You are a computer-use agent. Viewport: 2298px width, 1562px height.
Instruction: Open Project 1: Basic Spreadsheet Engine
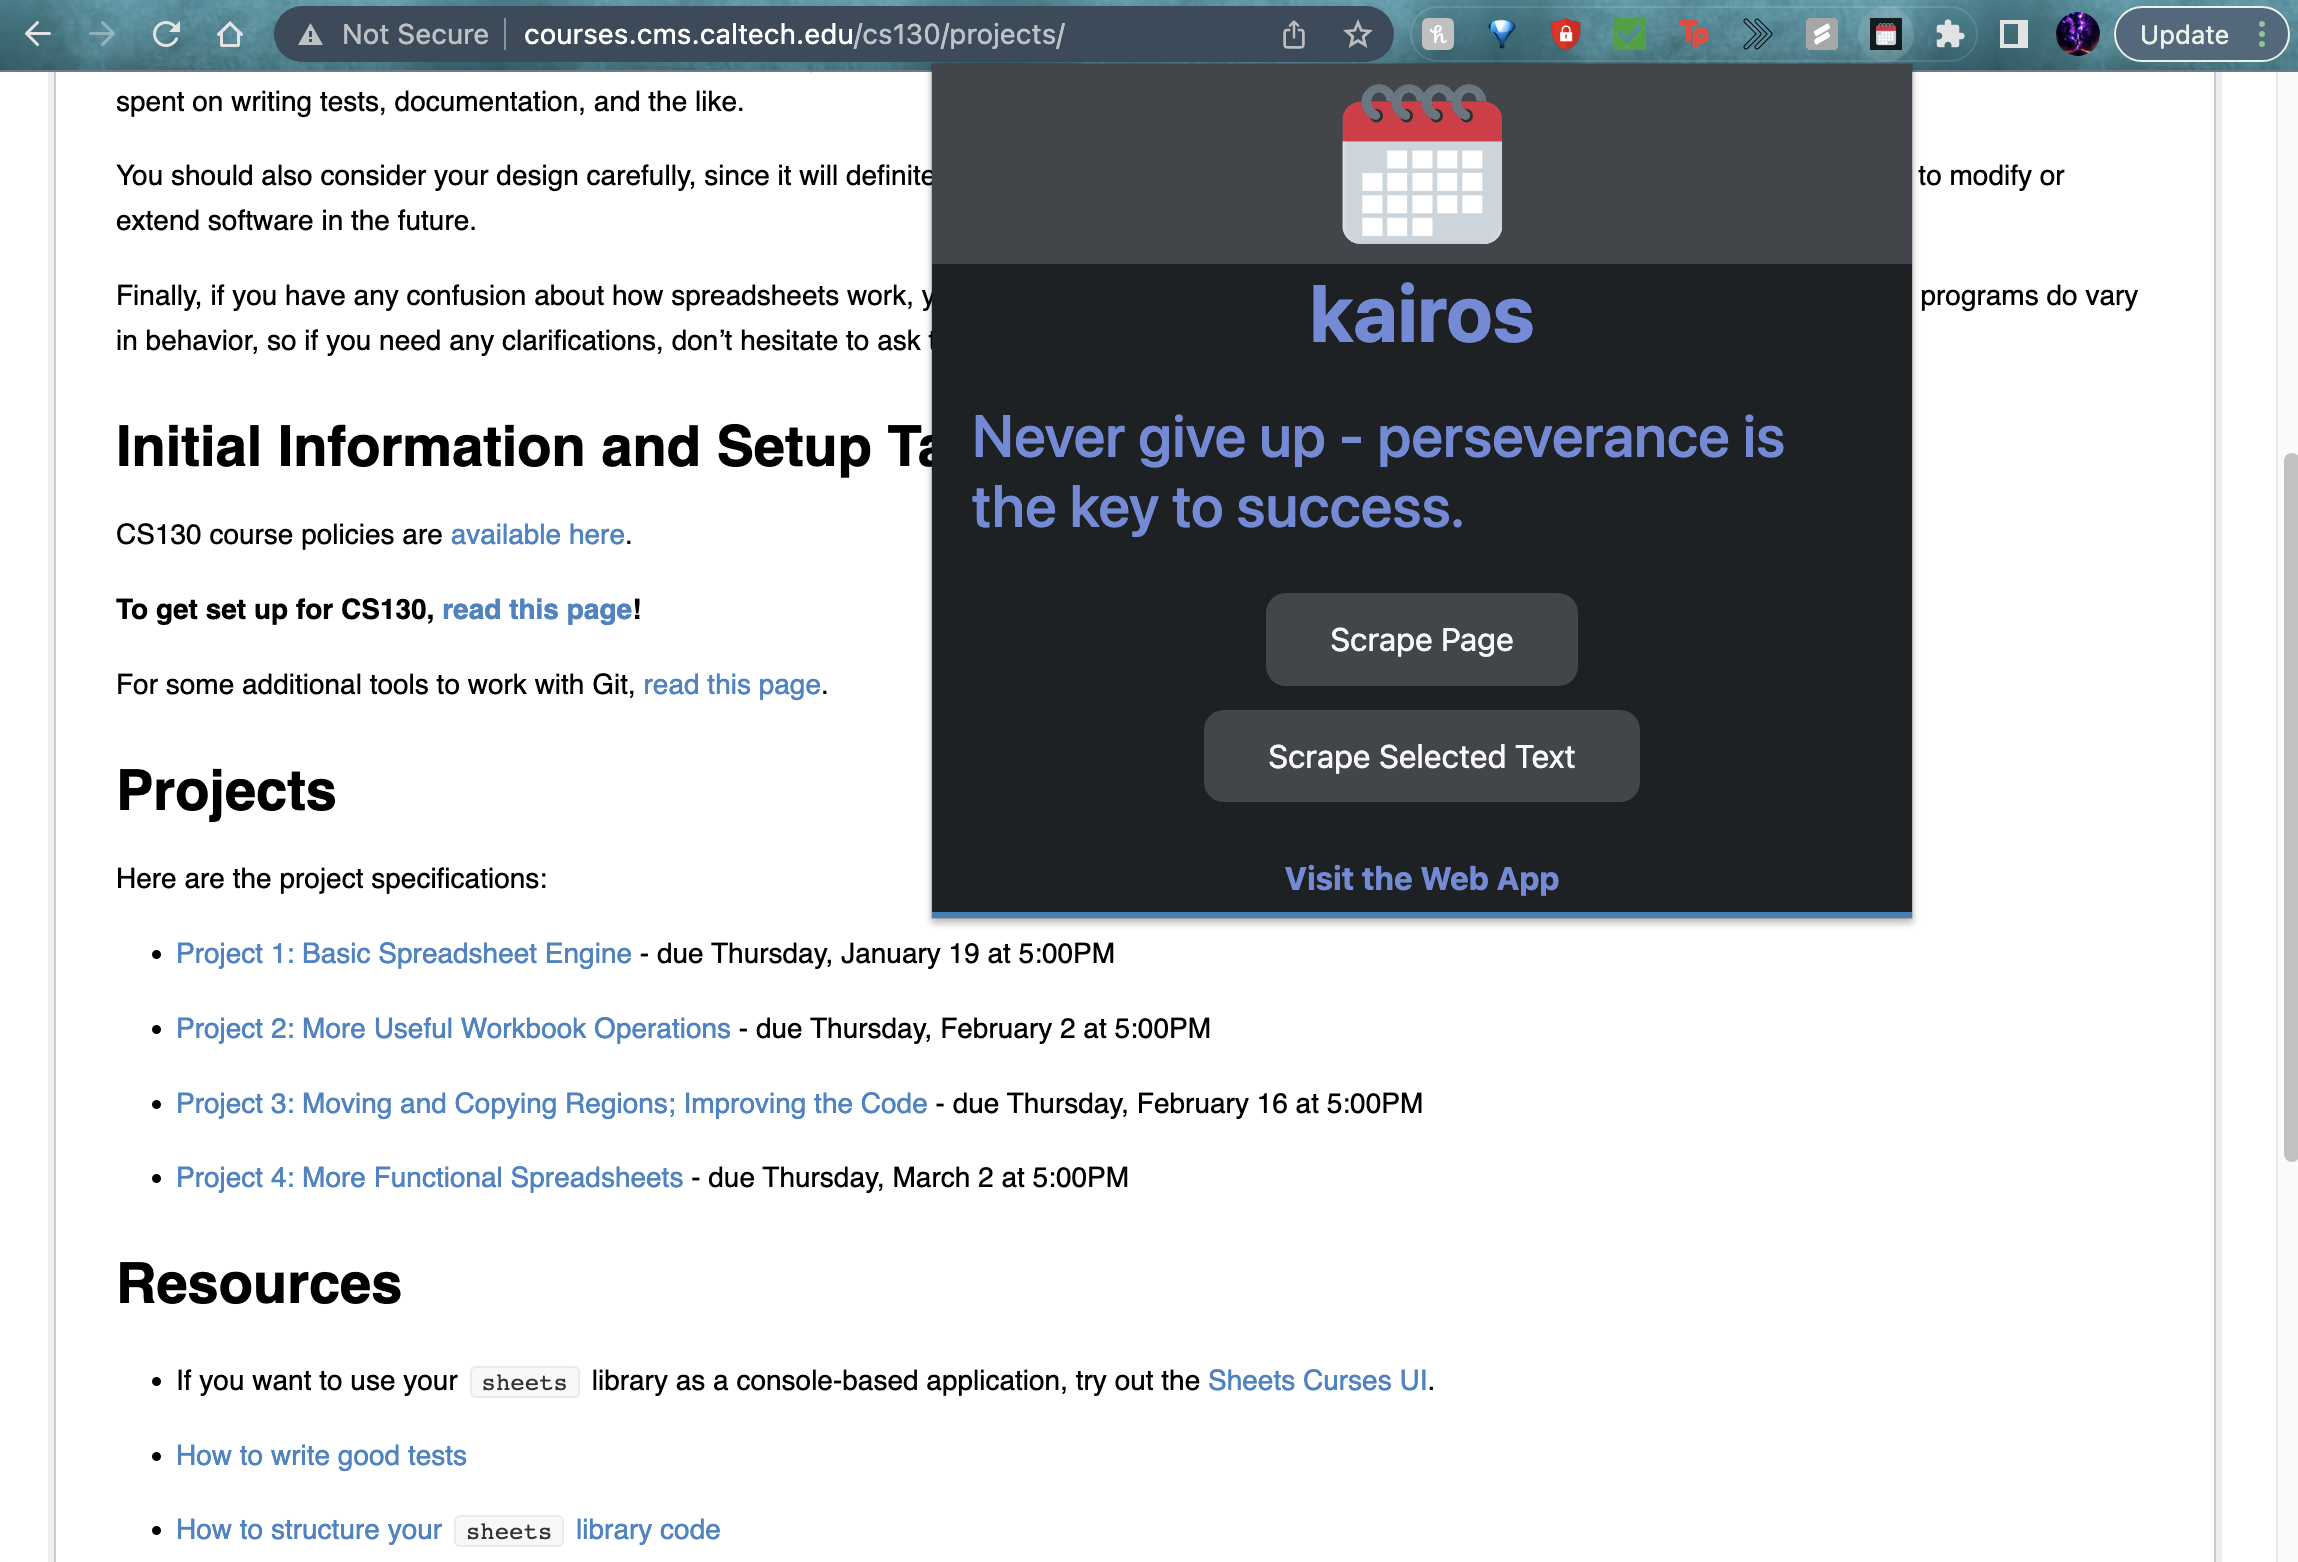point(402,953)
